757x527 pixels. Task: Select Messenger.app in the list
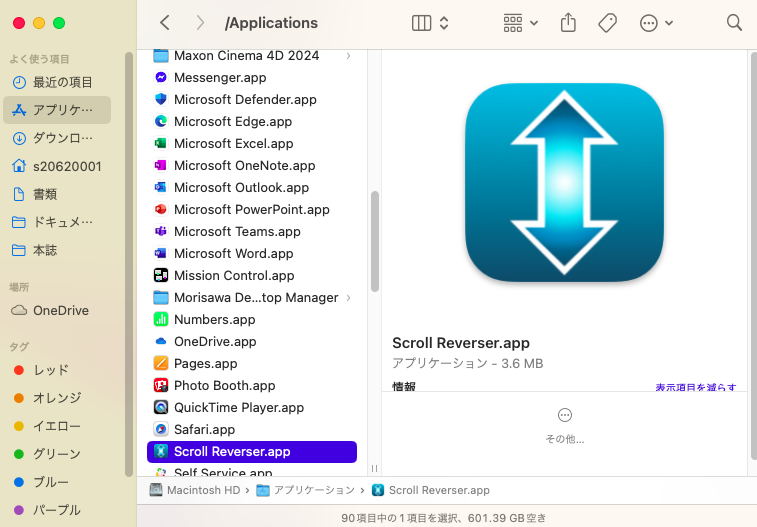(x=252, y=78)
